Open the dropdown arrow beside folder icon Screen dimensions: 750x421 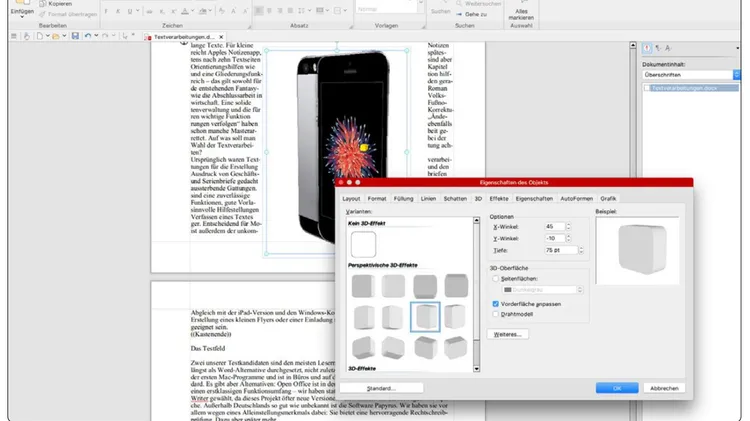tap(64, 36)
